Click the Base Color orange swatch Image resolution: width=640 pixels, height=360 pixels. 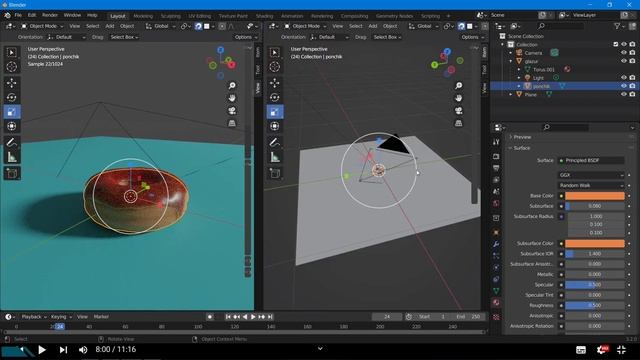[x=595, y=196]
